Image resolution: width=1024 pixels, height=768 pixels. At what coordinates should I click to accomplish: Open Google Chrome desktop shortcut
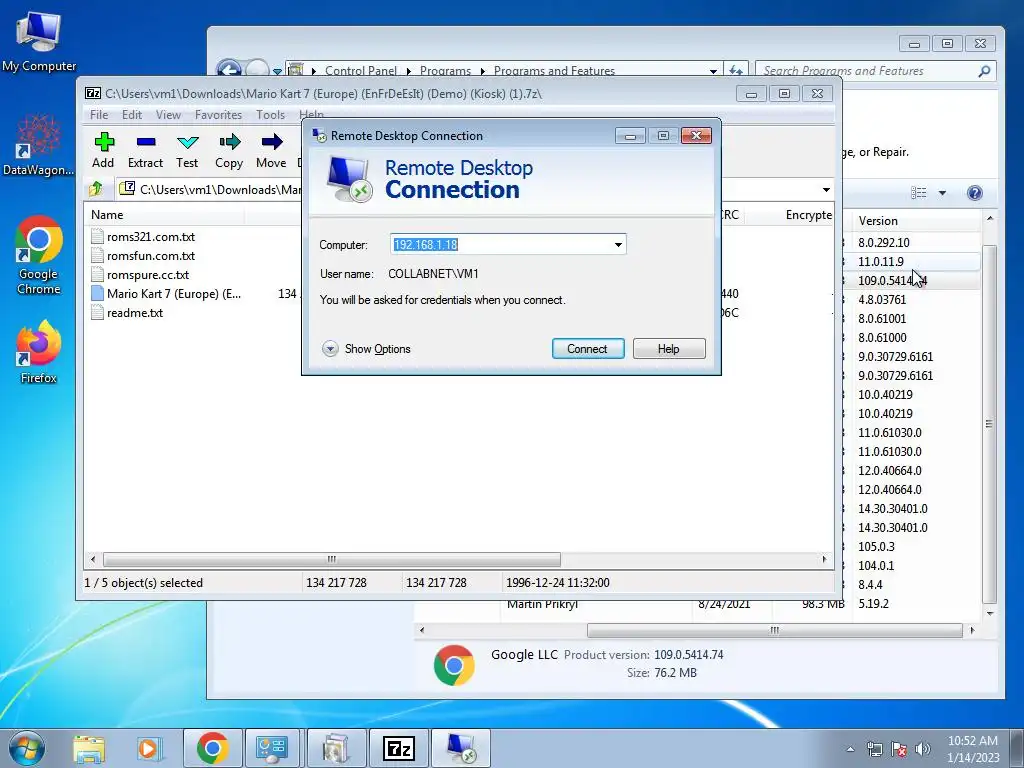[x=39, y=255]
